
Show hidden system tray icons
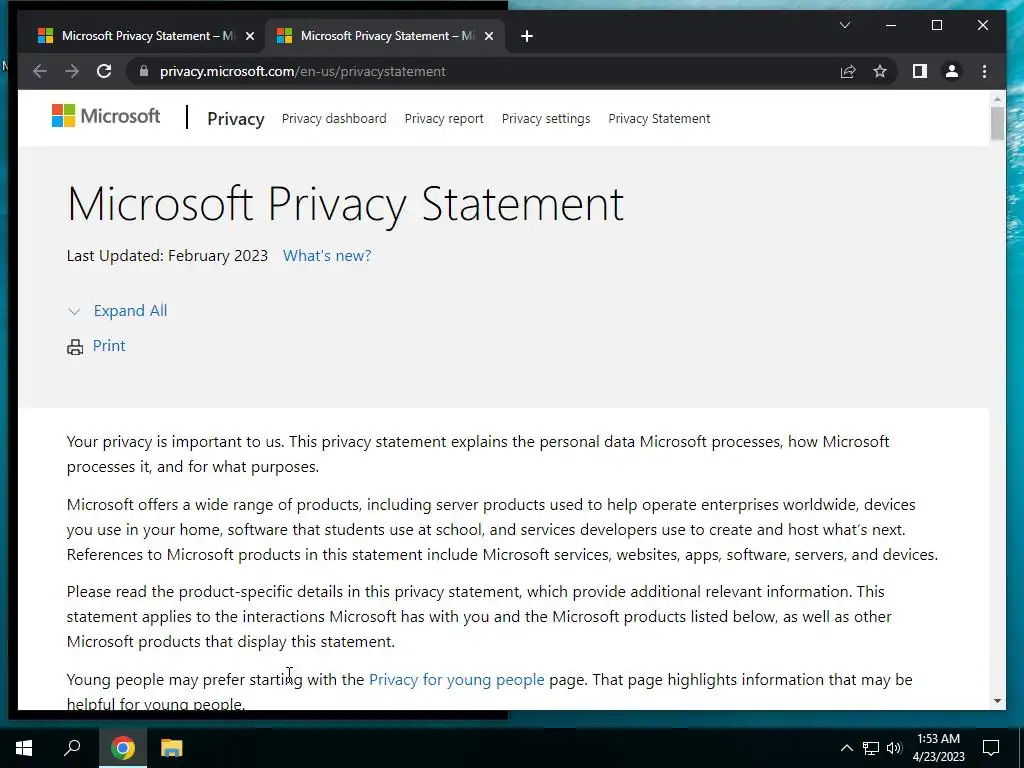coord(846,748)
